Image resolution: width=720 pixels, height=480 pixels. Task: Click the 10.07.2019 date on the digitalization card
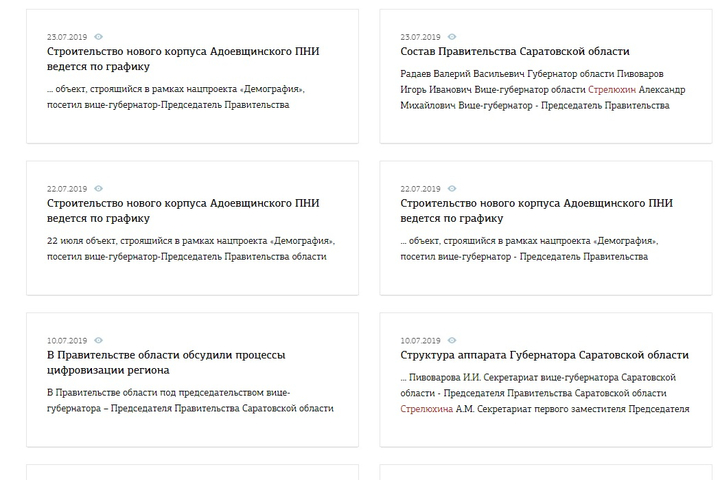pyautogui.click(x=67, y=341)
